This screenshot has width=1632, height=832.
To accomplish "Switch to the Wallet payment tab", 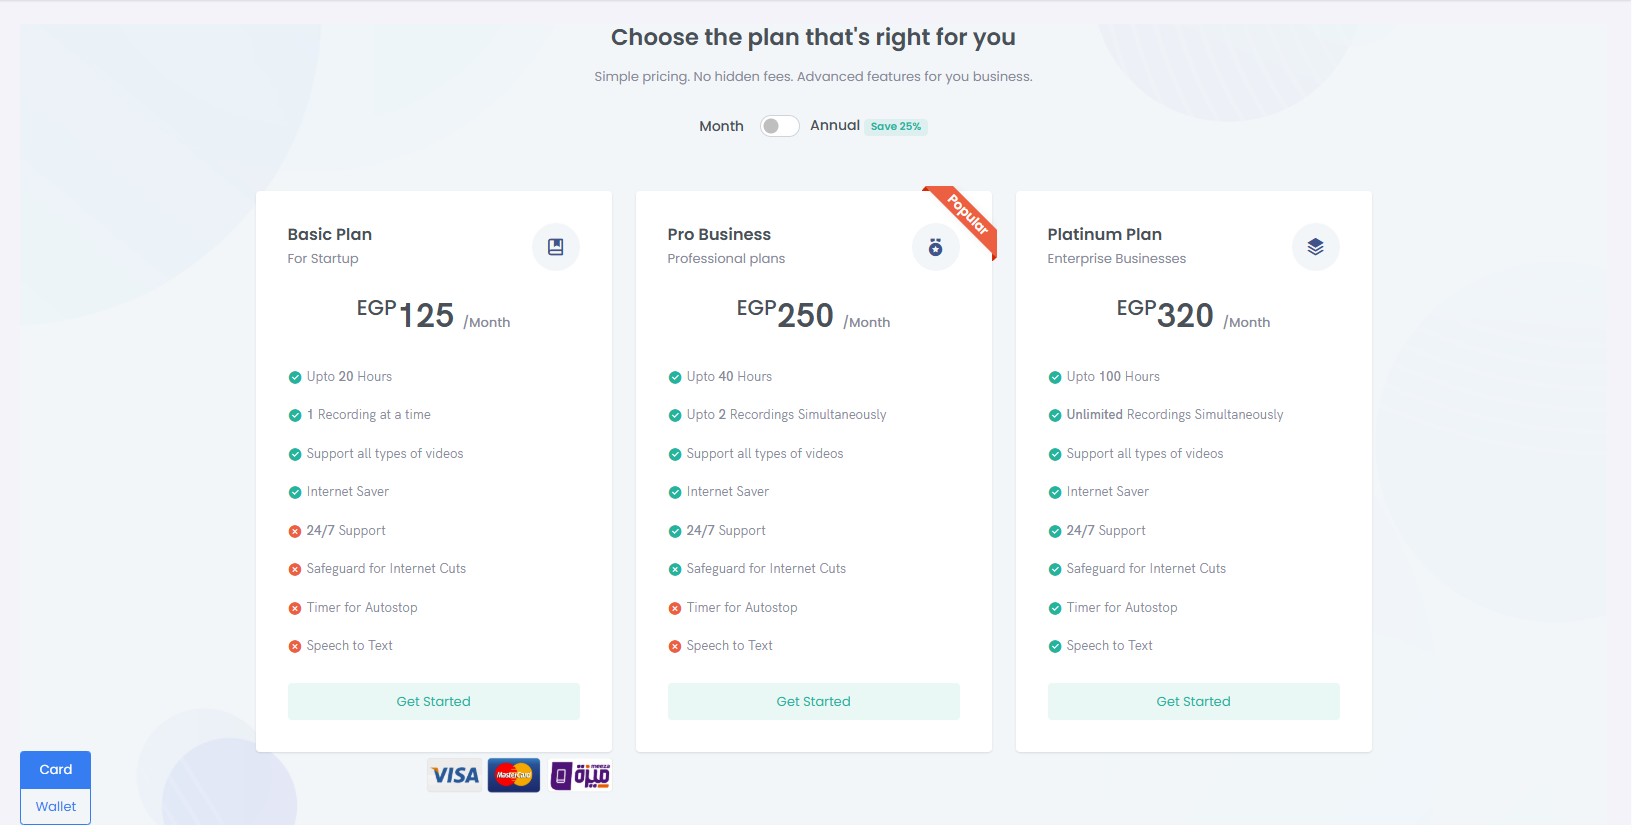I will click(56, 806).
